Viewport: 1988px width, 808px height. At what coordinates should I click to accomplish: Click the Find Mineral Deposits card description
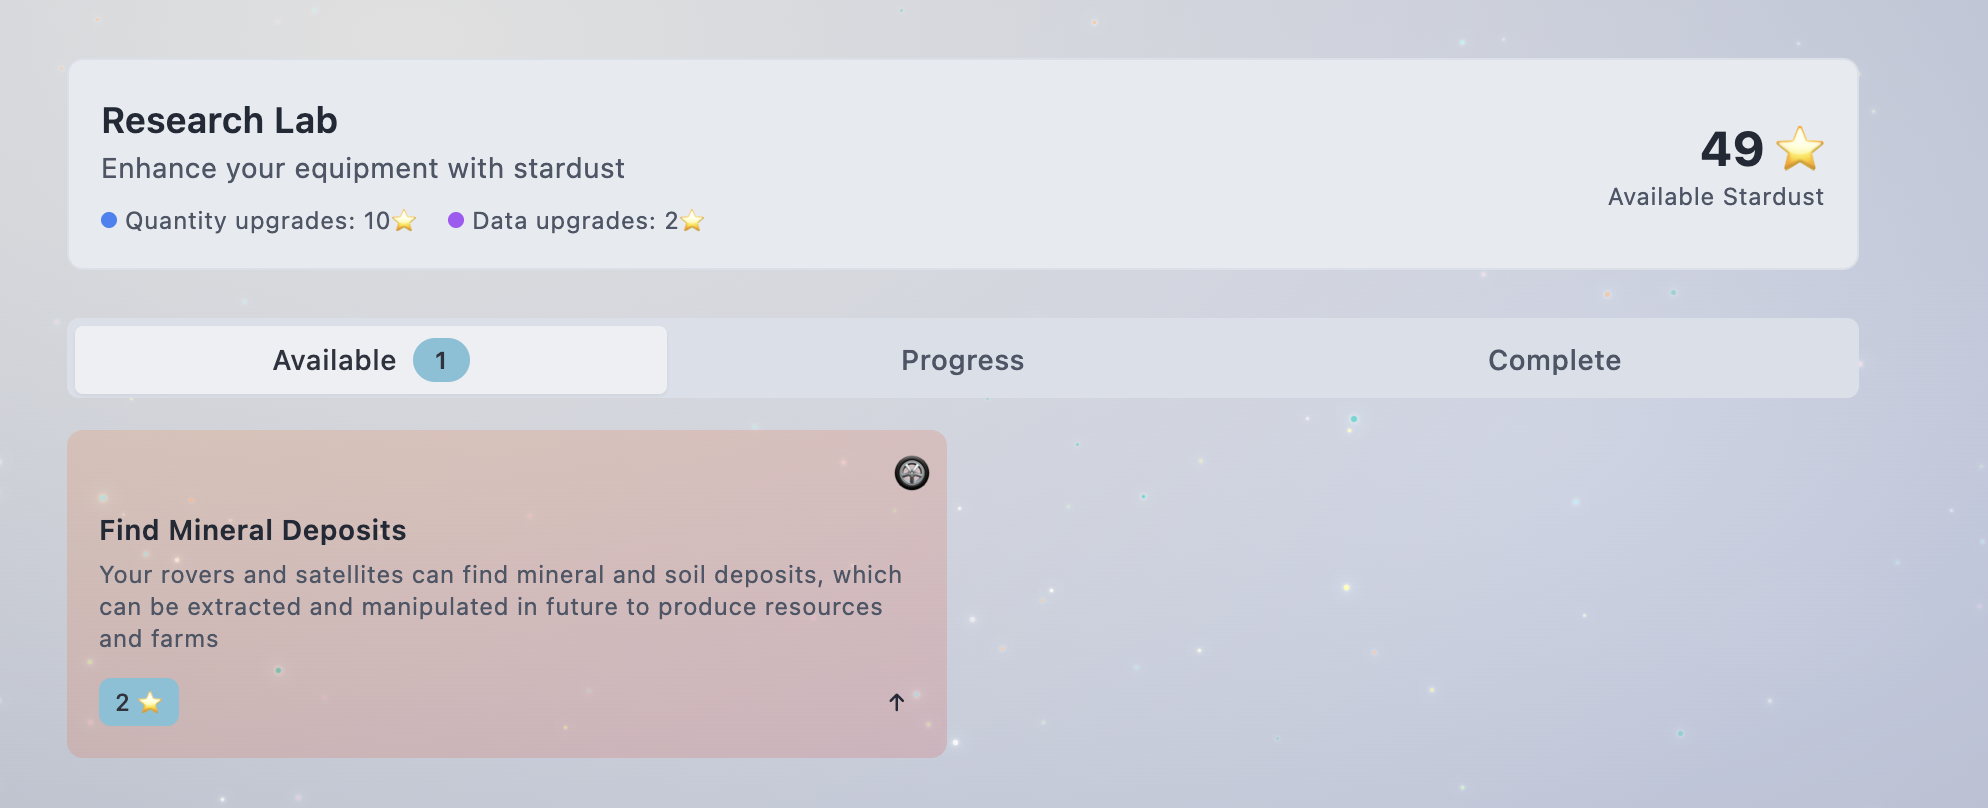point(500,606)
